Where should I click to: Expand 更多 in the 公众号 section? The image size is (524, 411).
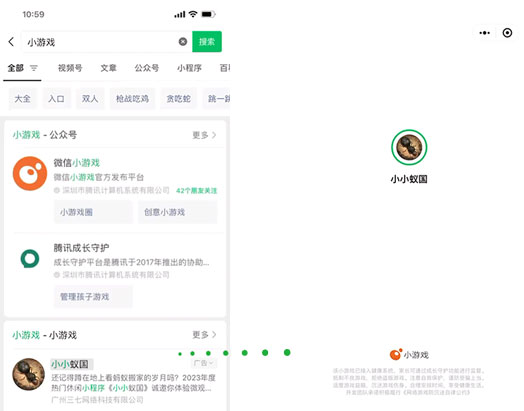coord(204,135)
